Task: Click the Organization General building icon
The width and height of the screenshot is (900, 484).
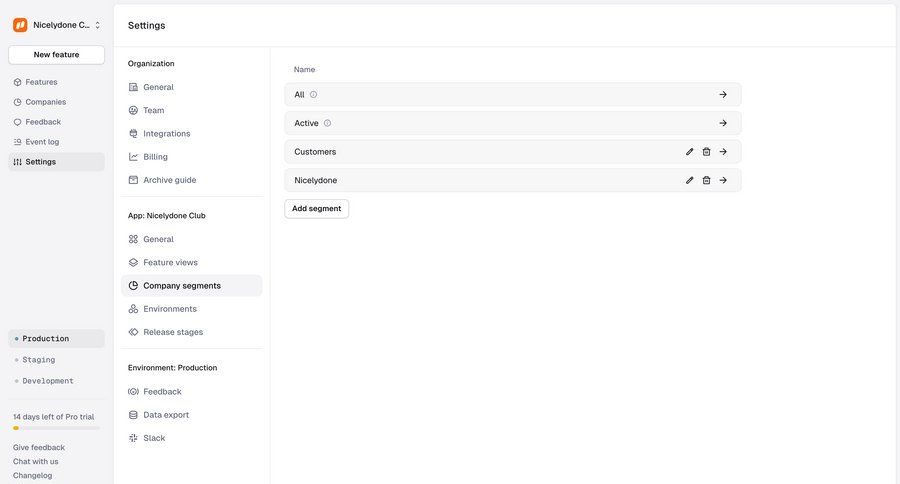Action: point(133,87)
